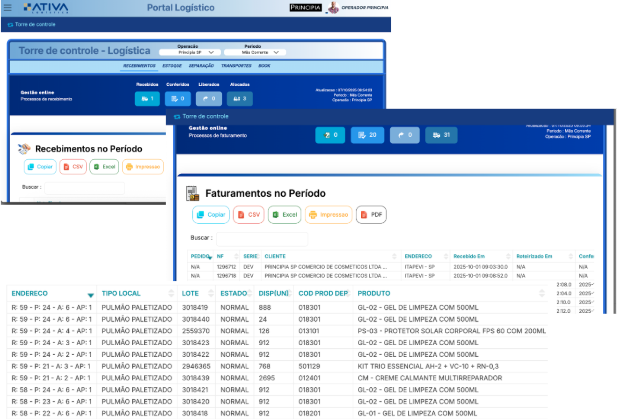Print Recebimentos via Impressao
This screenshot has height=419, width=617.
(x=143, y=167)
